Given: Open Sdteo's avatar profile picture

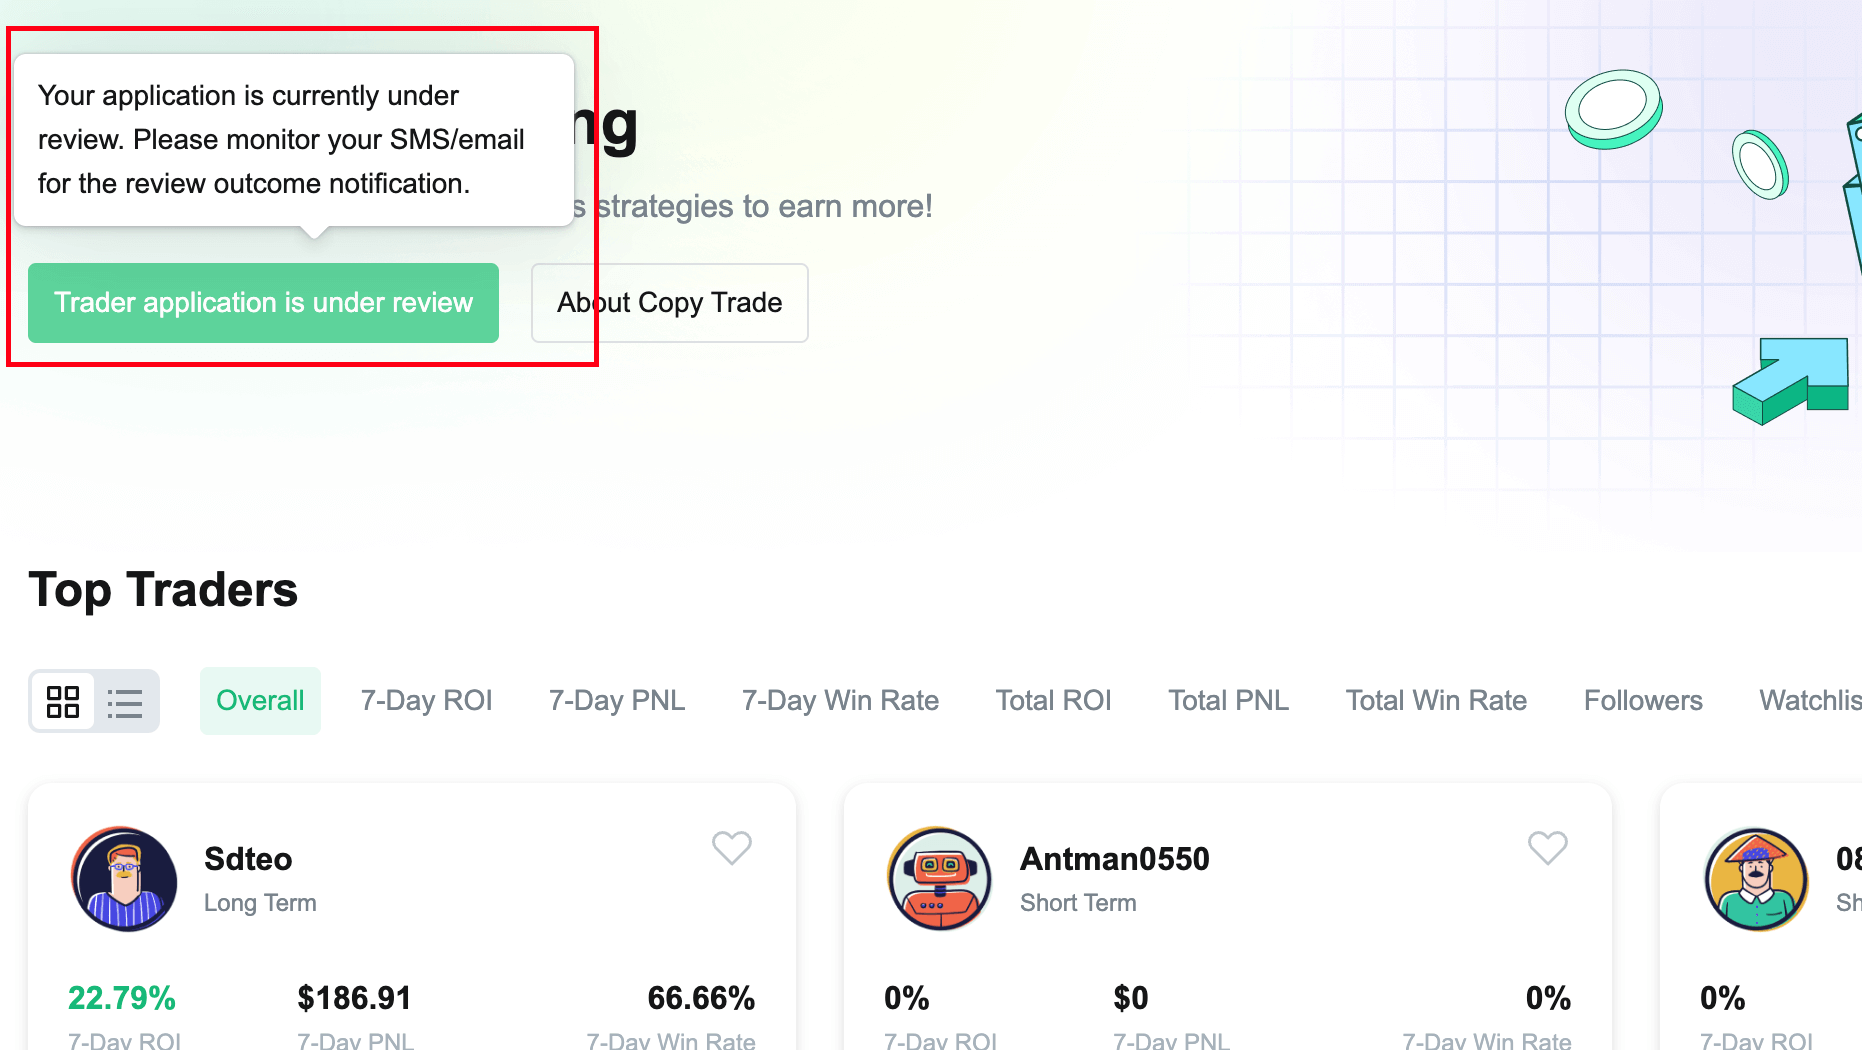Looking at the screenshot, I should pyautogui.click(x=124, y=879).
